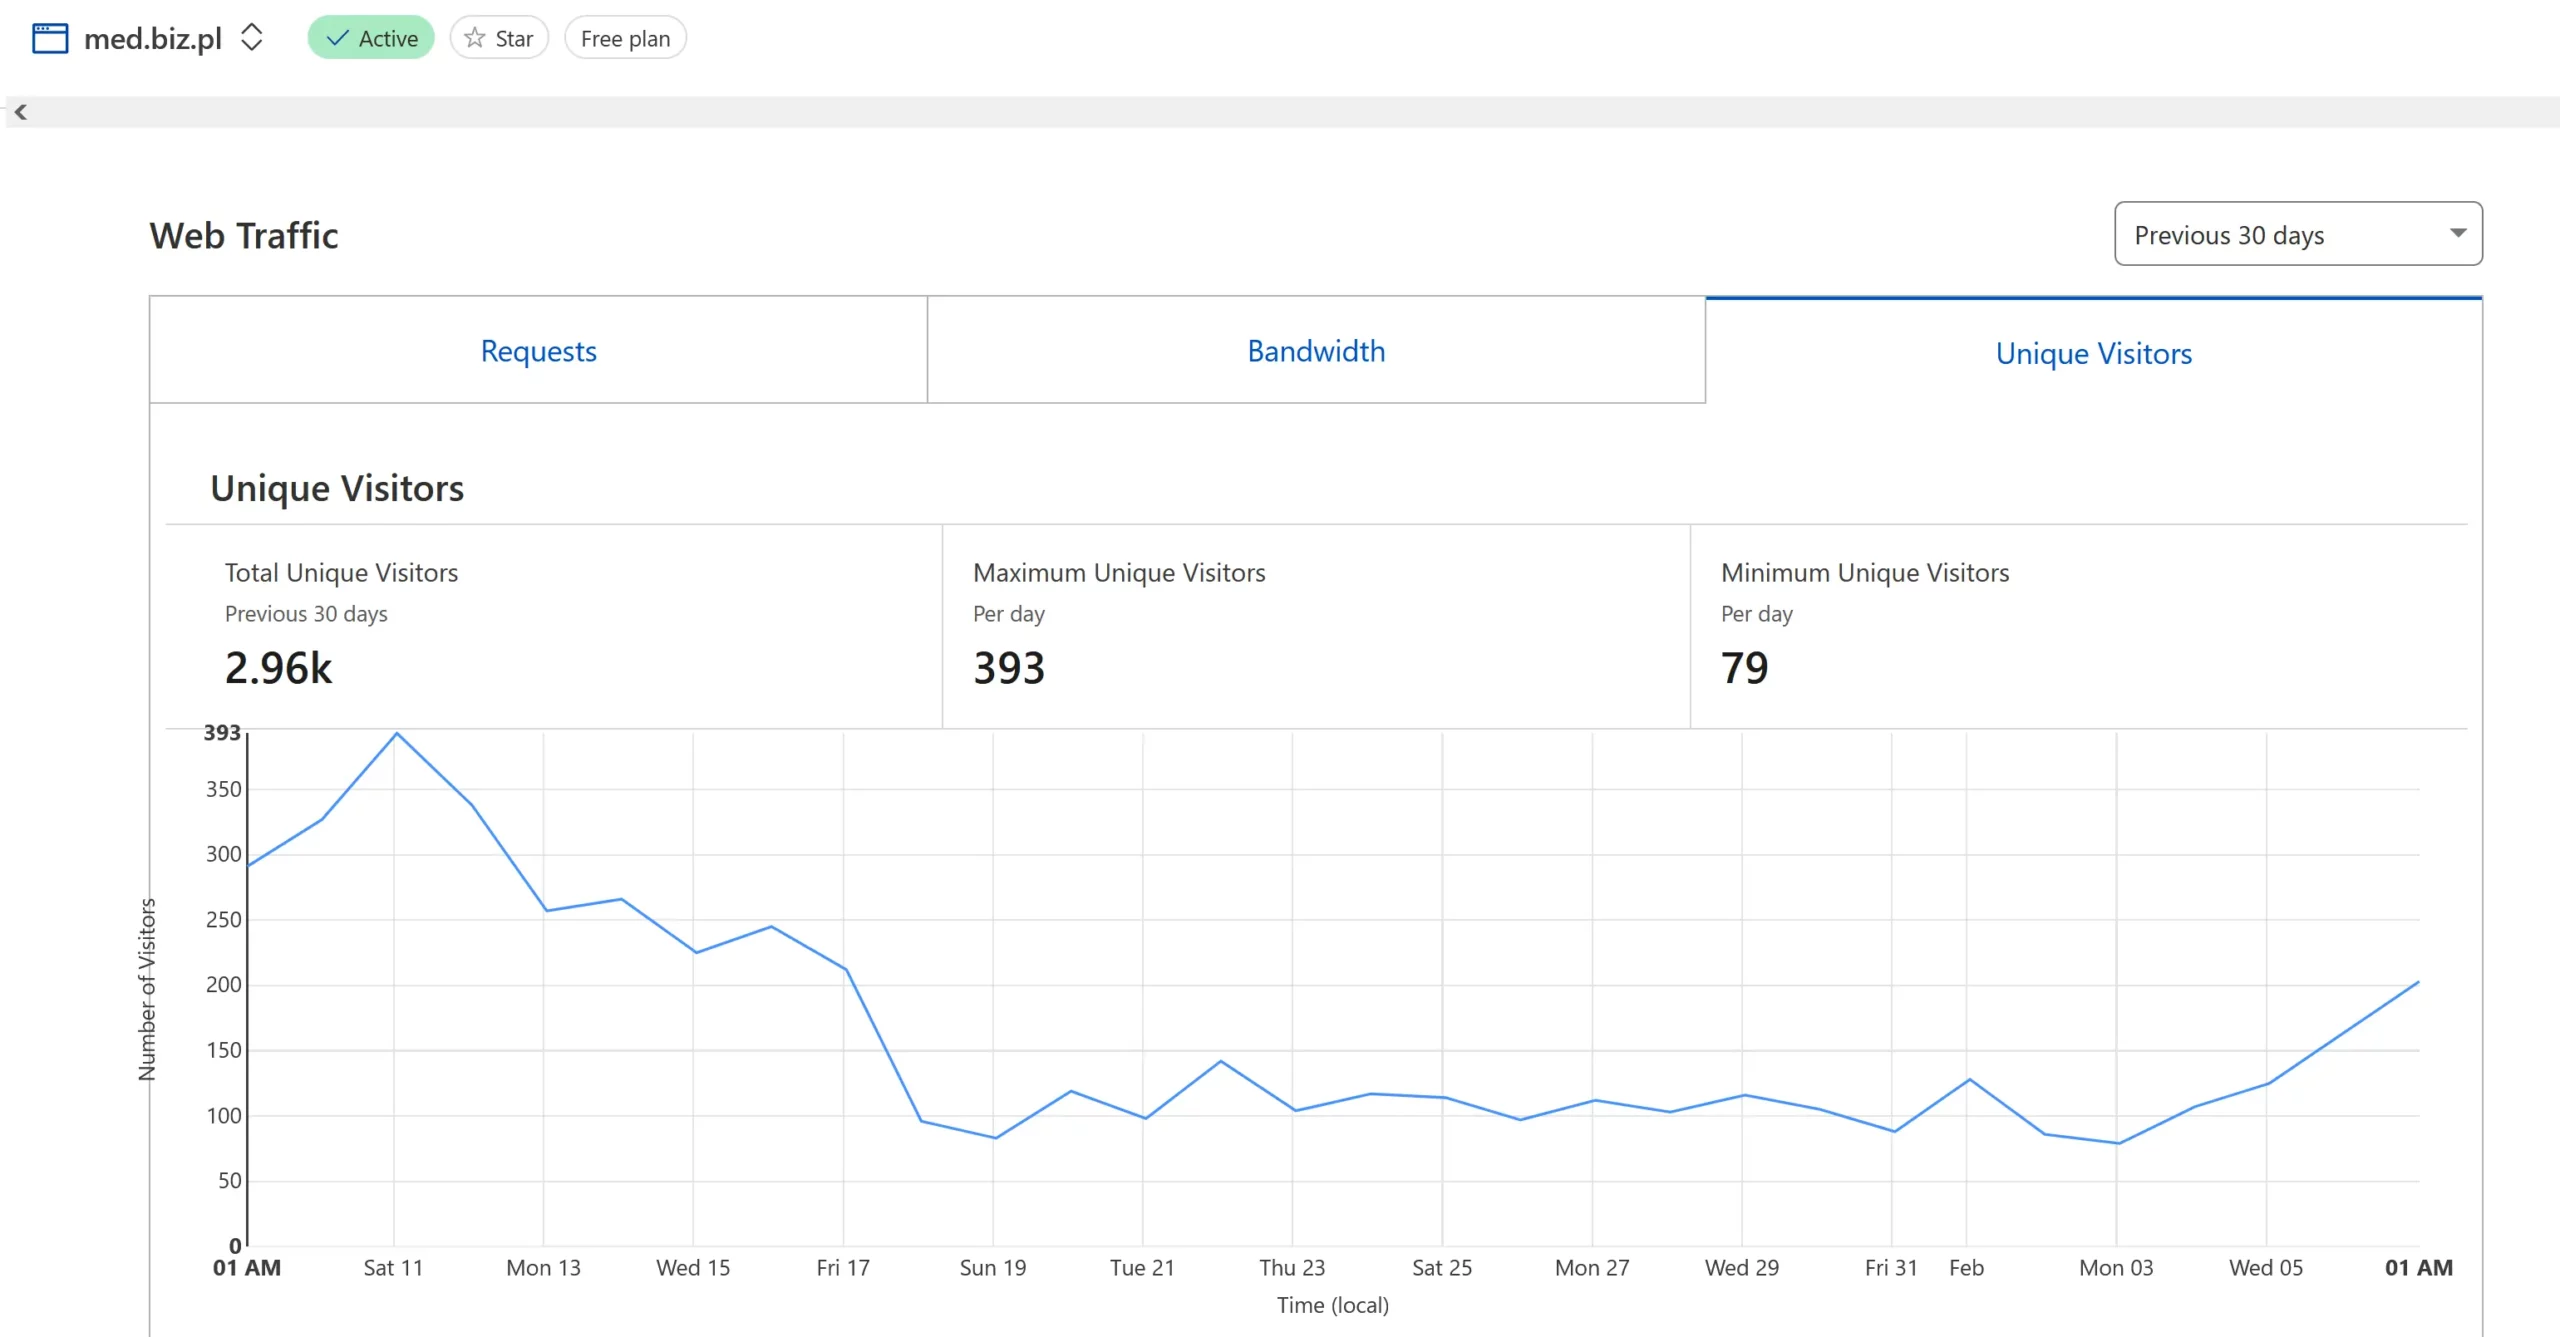
Task: Click the checkmark in Active badge
Action: 338,38
